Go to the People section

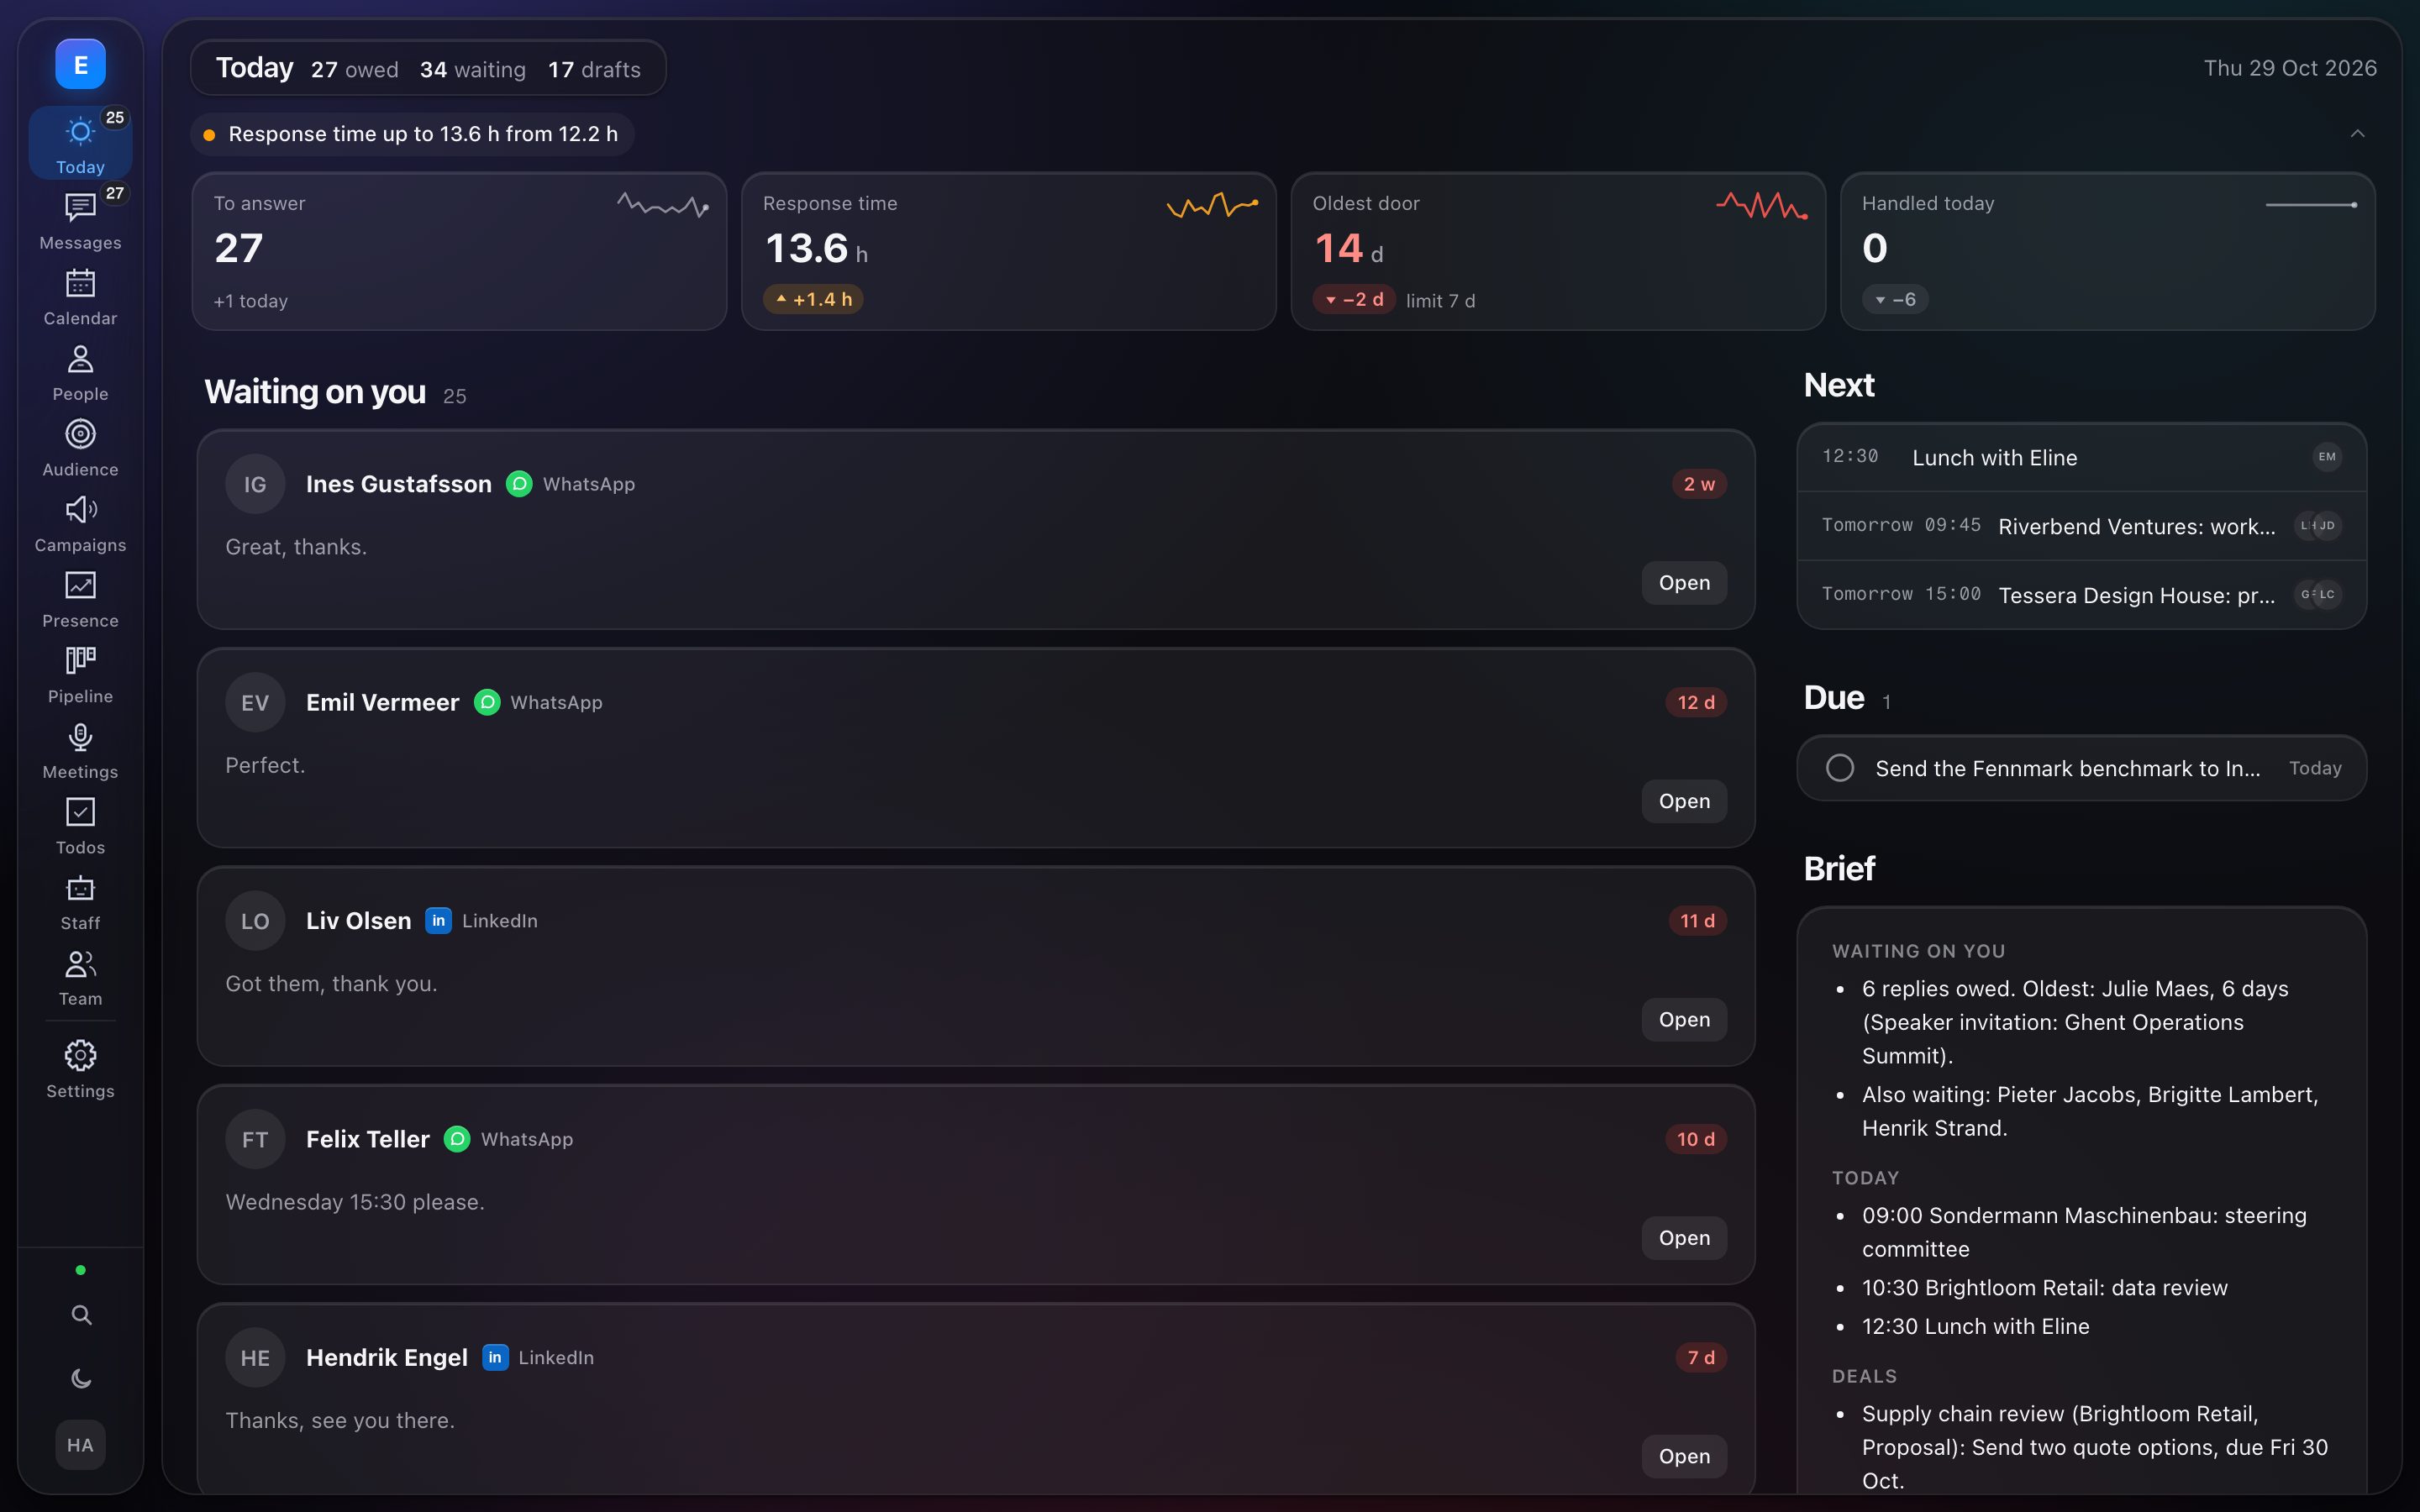[80, 372]
